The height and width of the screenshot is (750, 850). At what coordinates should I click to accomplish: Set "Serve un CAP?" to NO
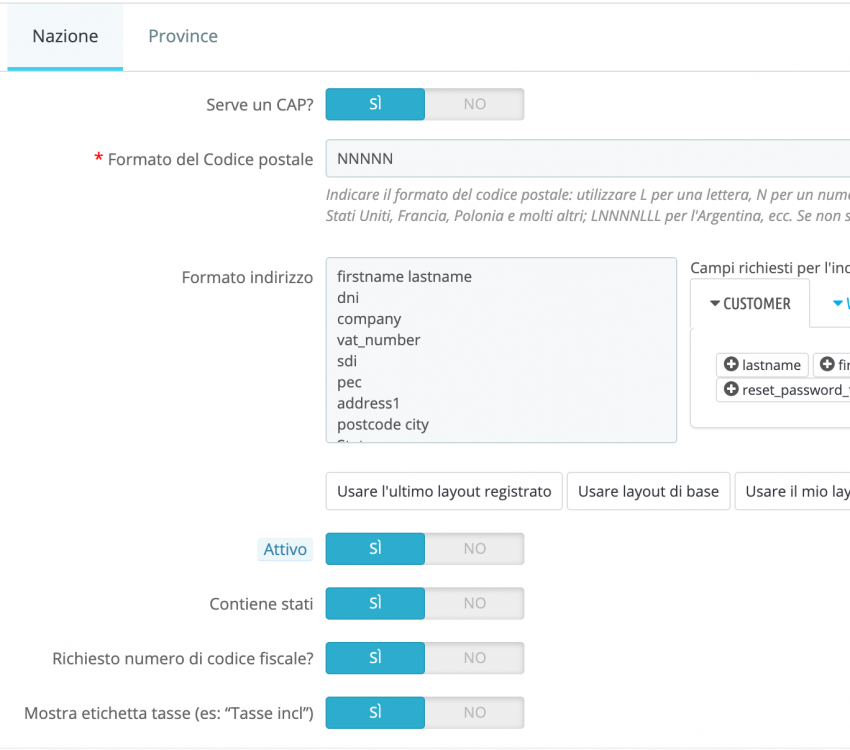(474, 104)
